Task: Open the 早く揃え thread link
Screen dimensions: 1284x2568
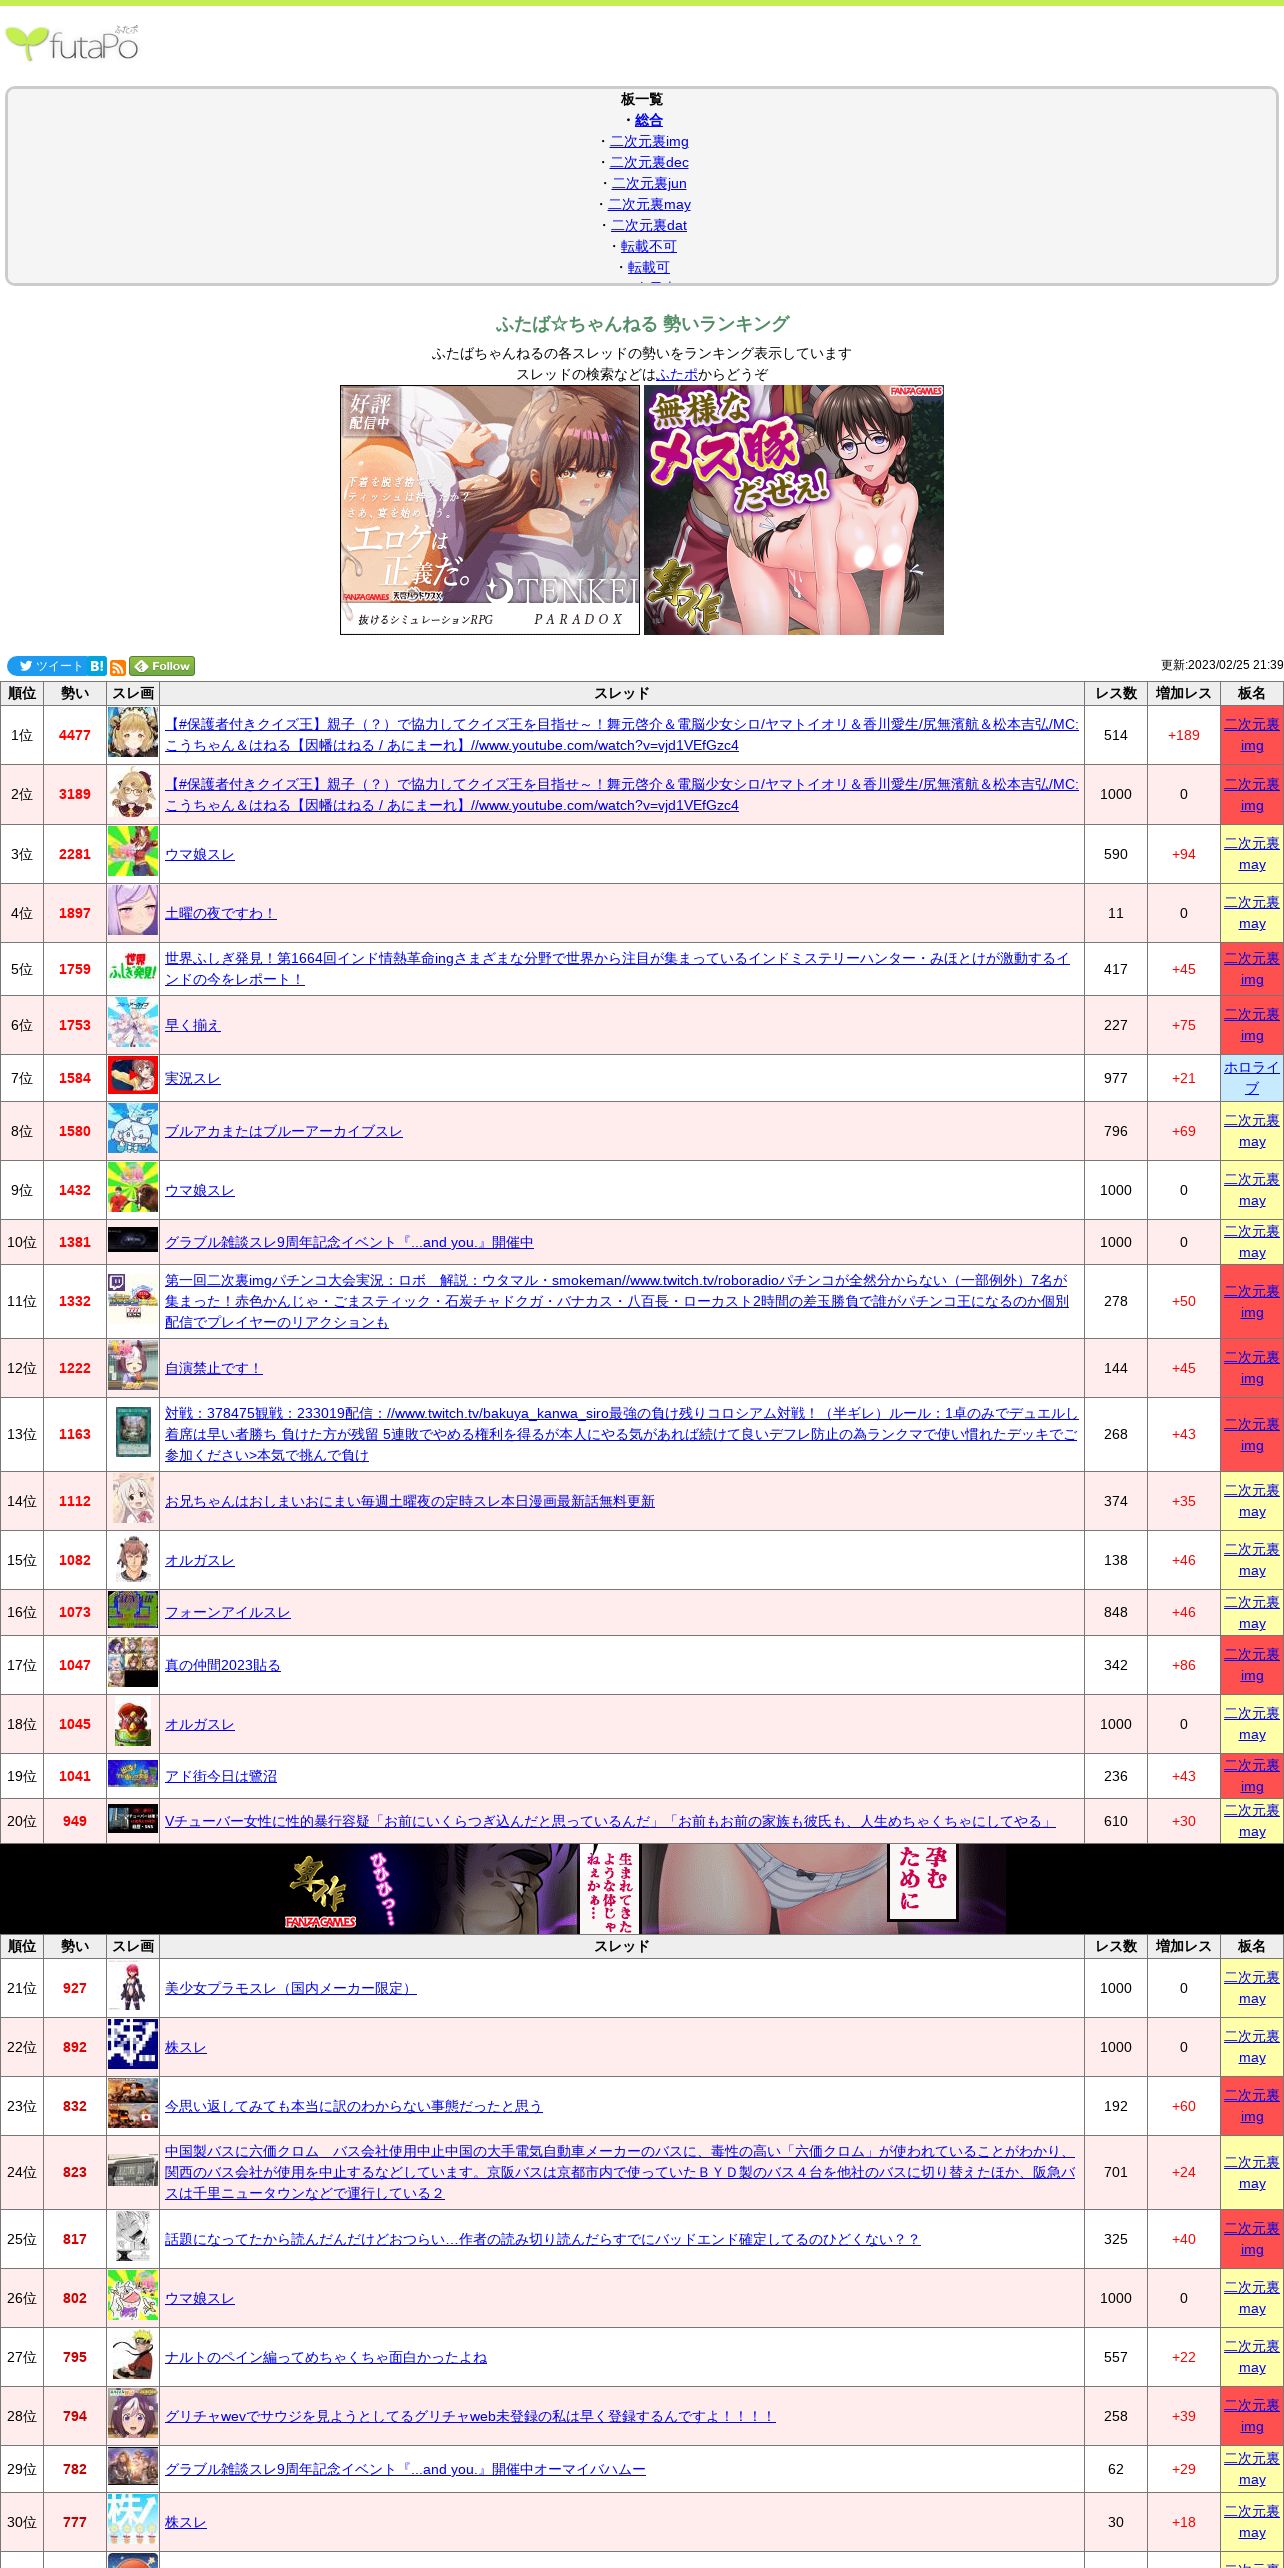Action: click(x=193, y=1025)
